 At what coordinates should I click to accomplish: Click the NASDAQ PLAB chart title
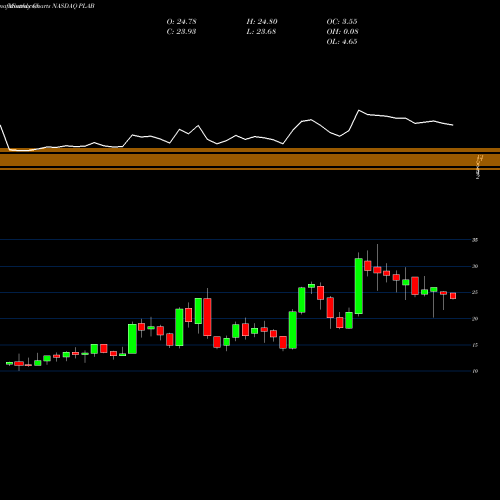click(x=73, y=6)
